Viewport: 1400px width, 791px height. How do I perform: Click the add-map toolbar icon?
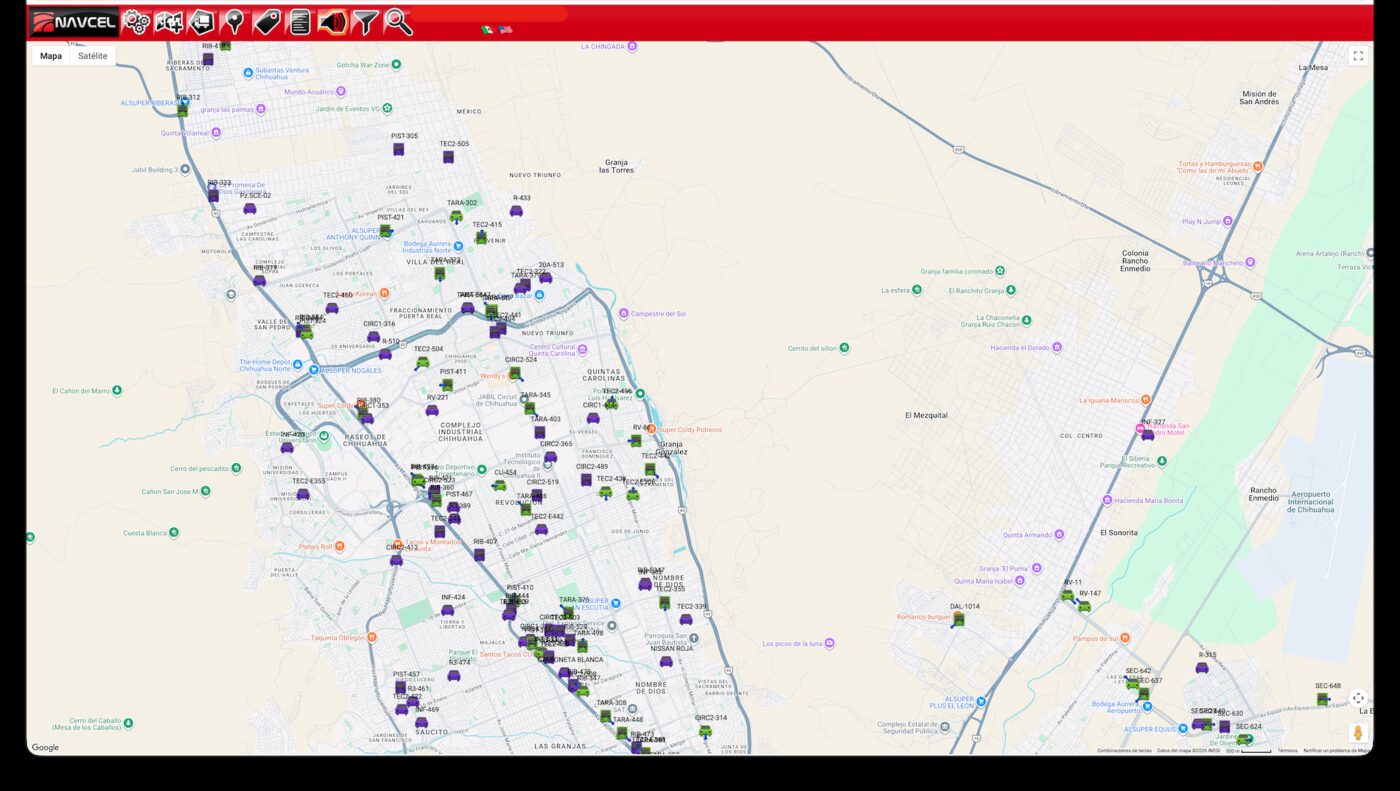coord(169,22)
